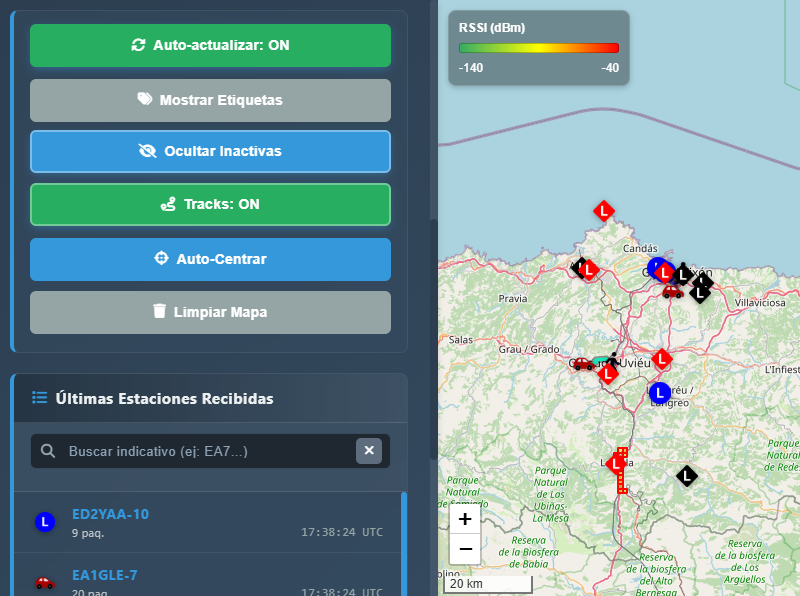Zoom out the map with minus button
800x596 pixels.
(x=464, y=549)
